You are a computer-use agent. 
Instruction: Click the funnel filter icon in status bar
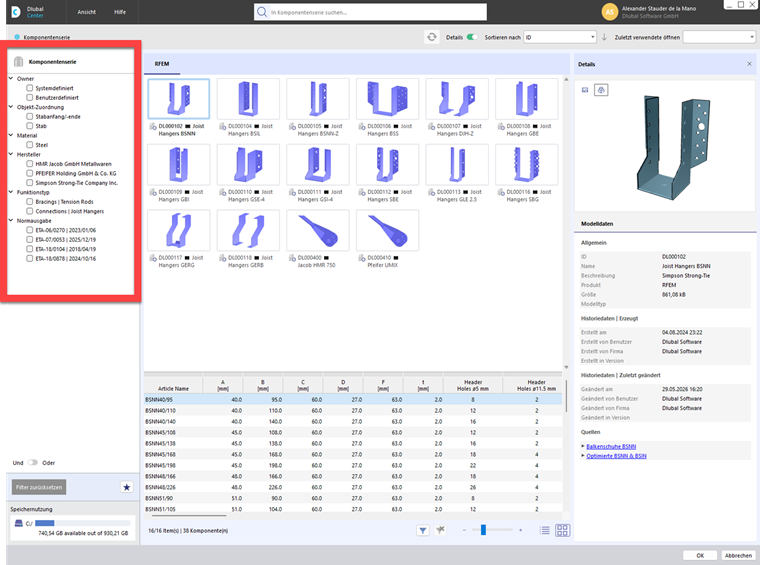pos(423,531)
